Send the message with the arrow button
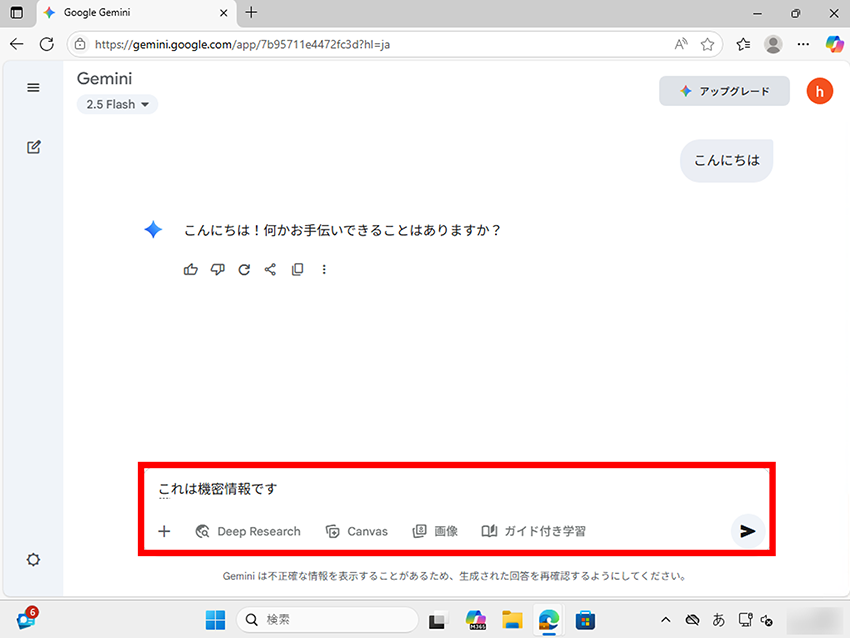This screenshot has height=638, width=850. coord(747,531)
